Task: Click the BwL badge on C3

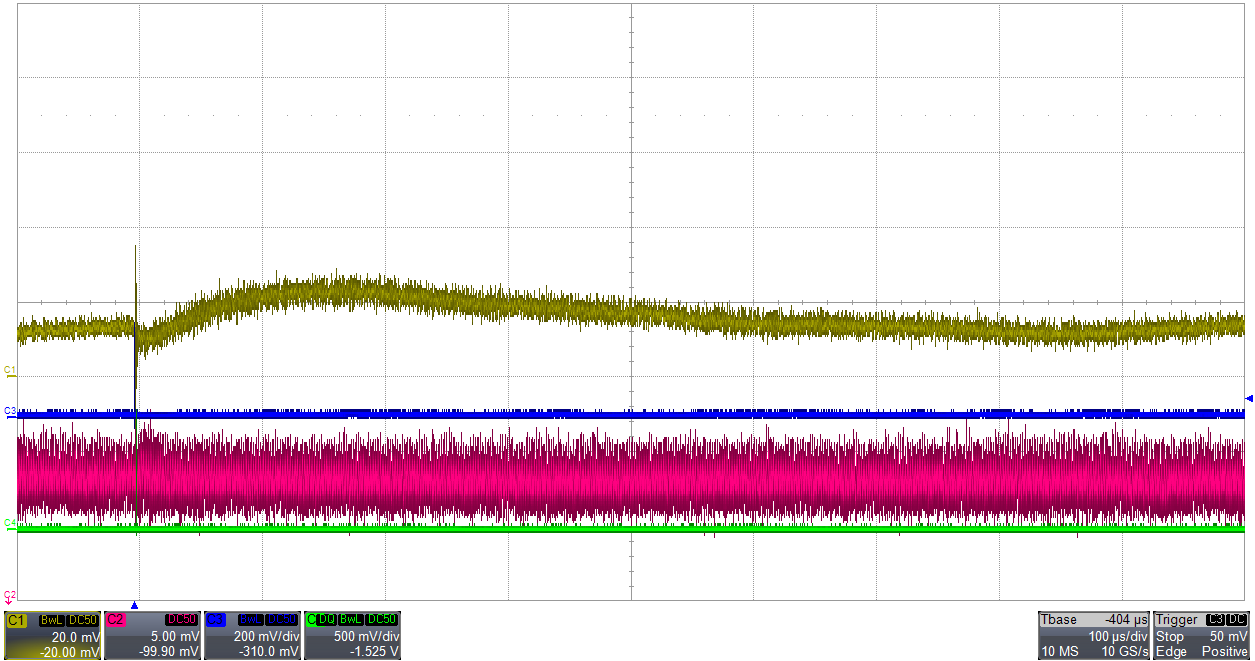Action: pyautogui.click(x=251, y=620)
